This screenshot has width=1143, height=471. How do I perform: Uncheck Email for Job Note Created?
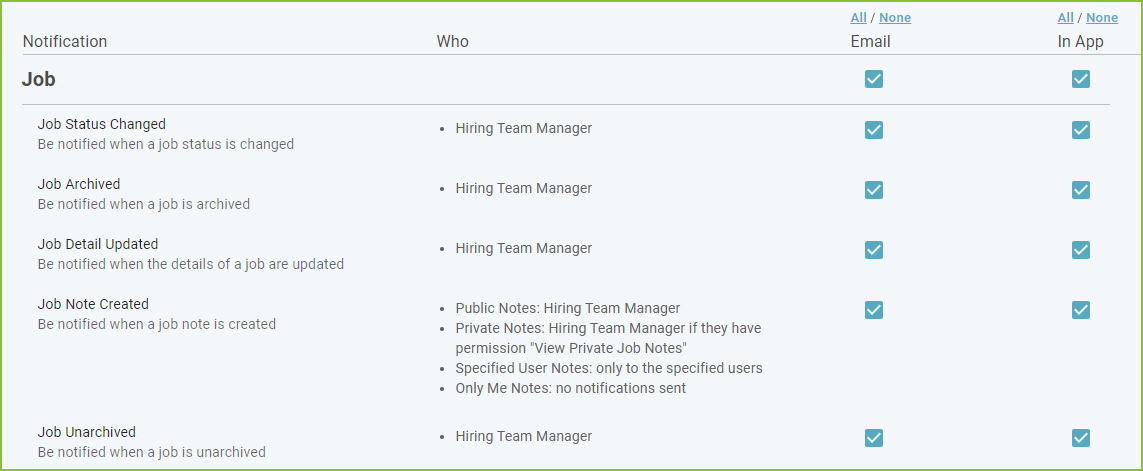click(x=873, y=310)
